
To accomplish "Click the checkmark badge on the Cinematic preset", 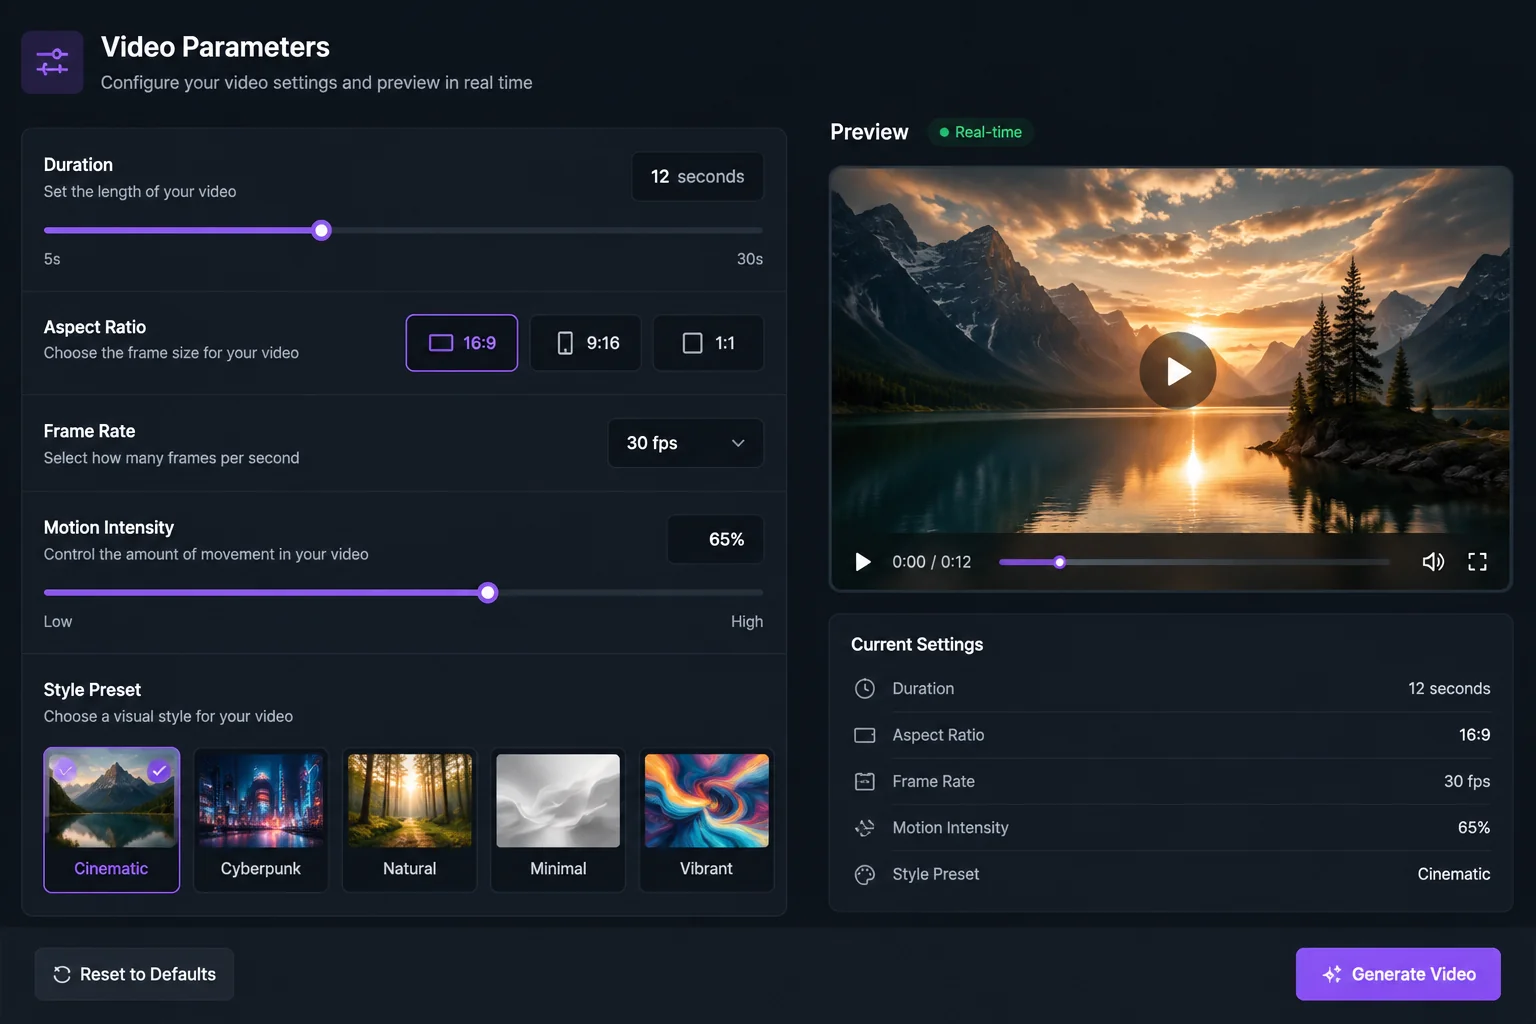I will coord(159,770).
